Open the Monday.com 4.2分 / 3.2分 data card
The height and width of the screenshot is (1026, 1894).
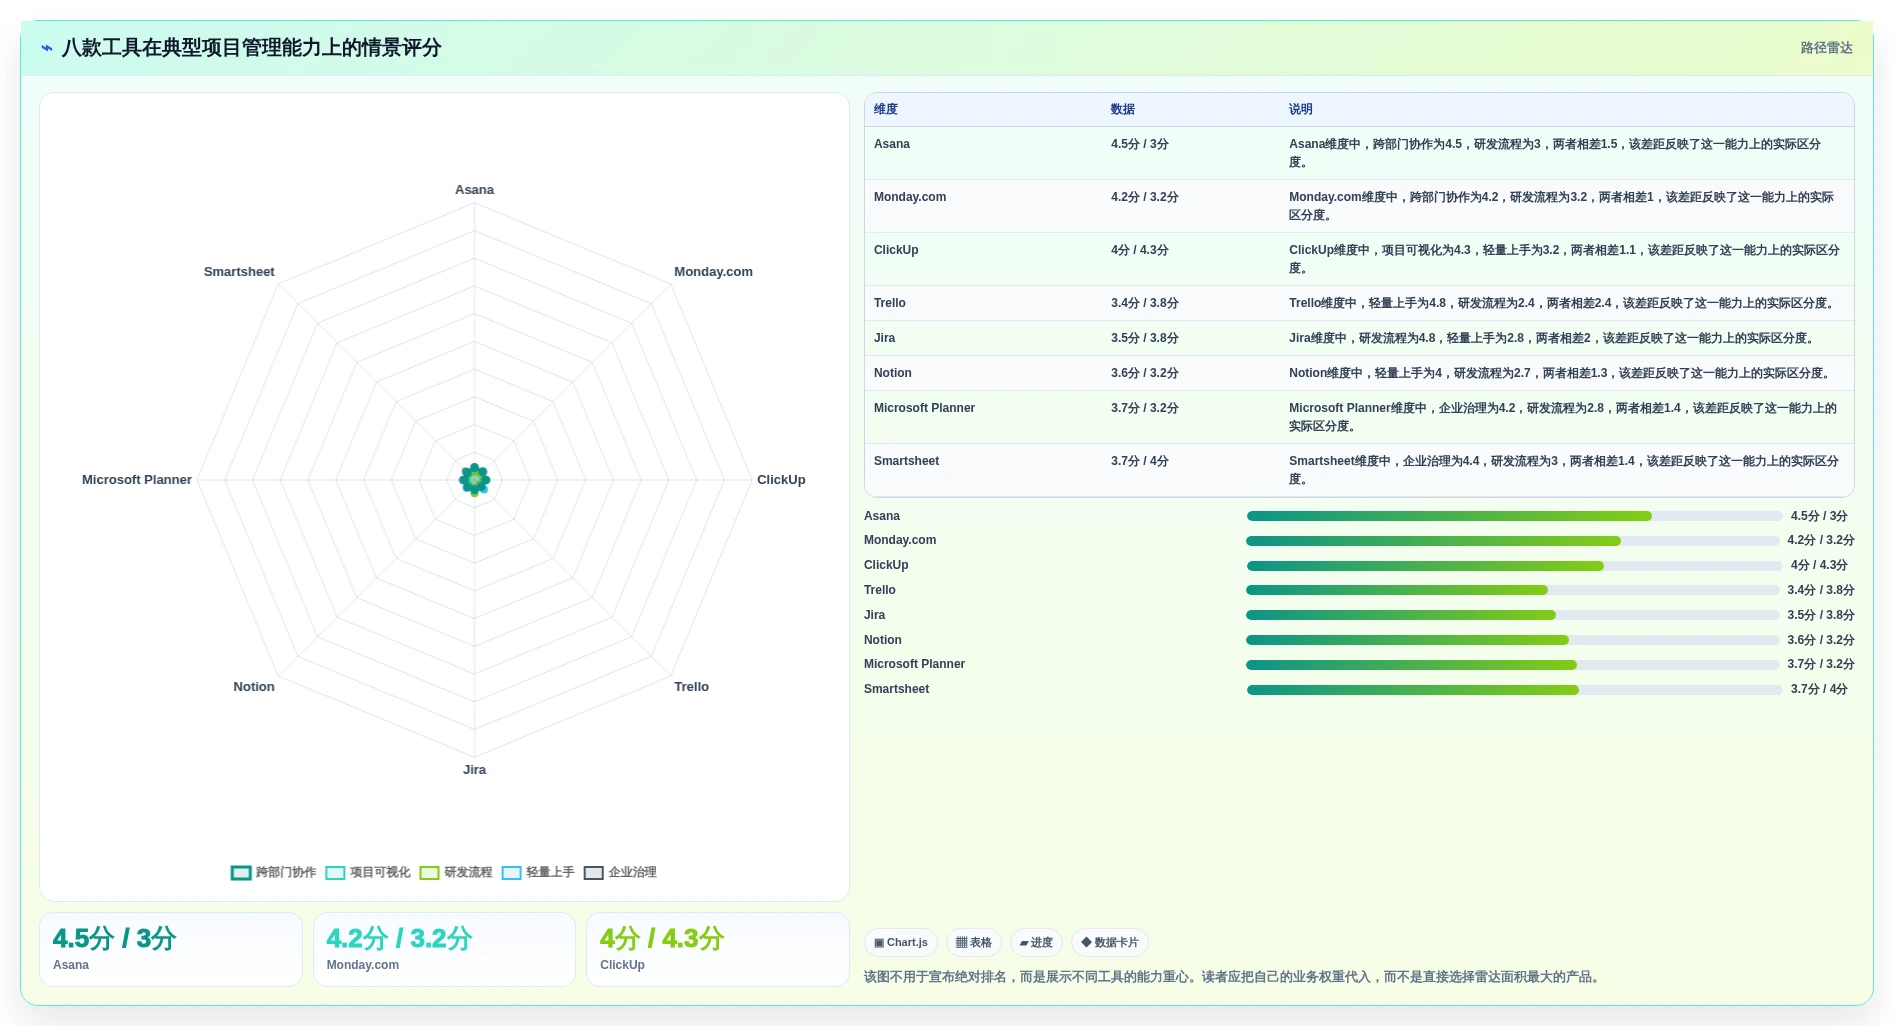(x=444, y=949)
